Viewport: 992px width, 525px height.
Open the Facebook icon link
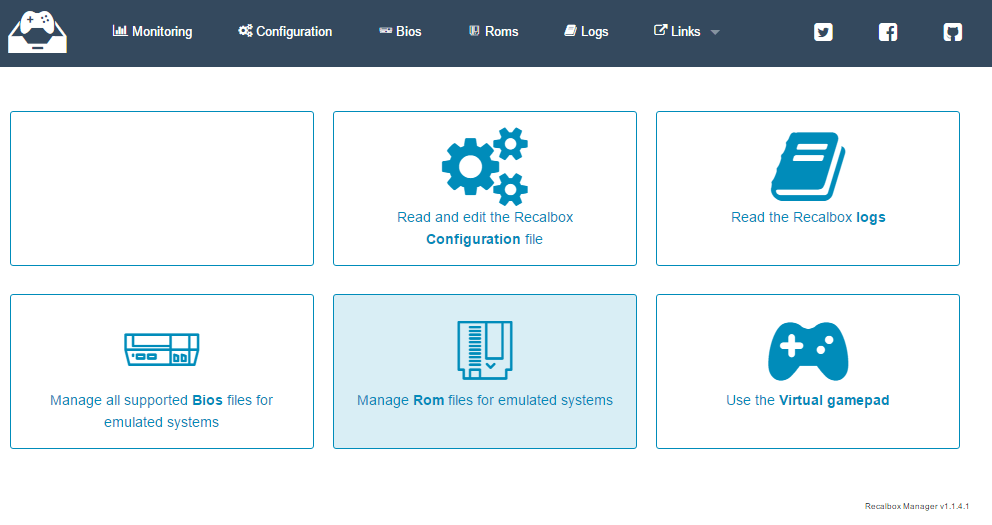pos(888,32)
